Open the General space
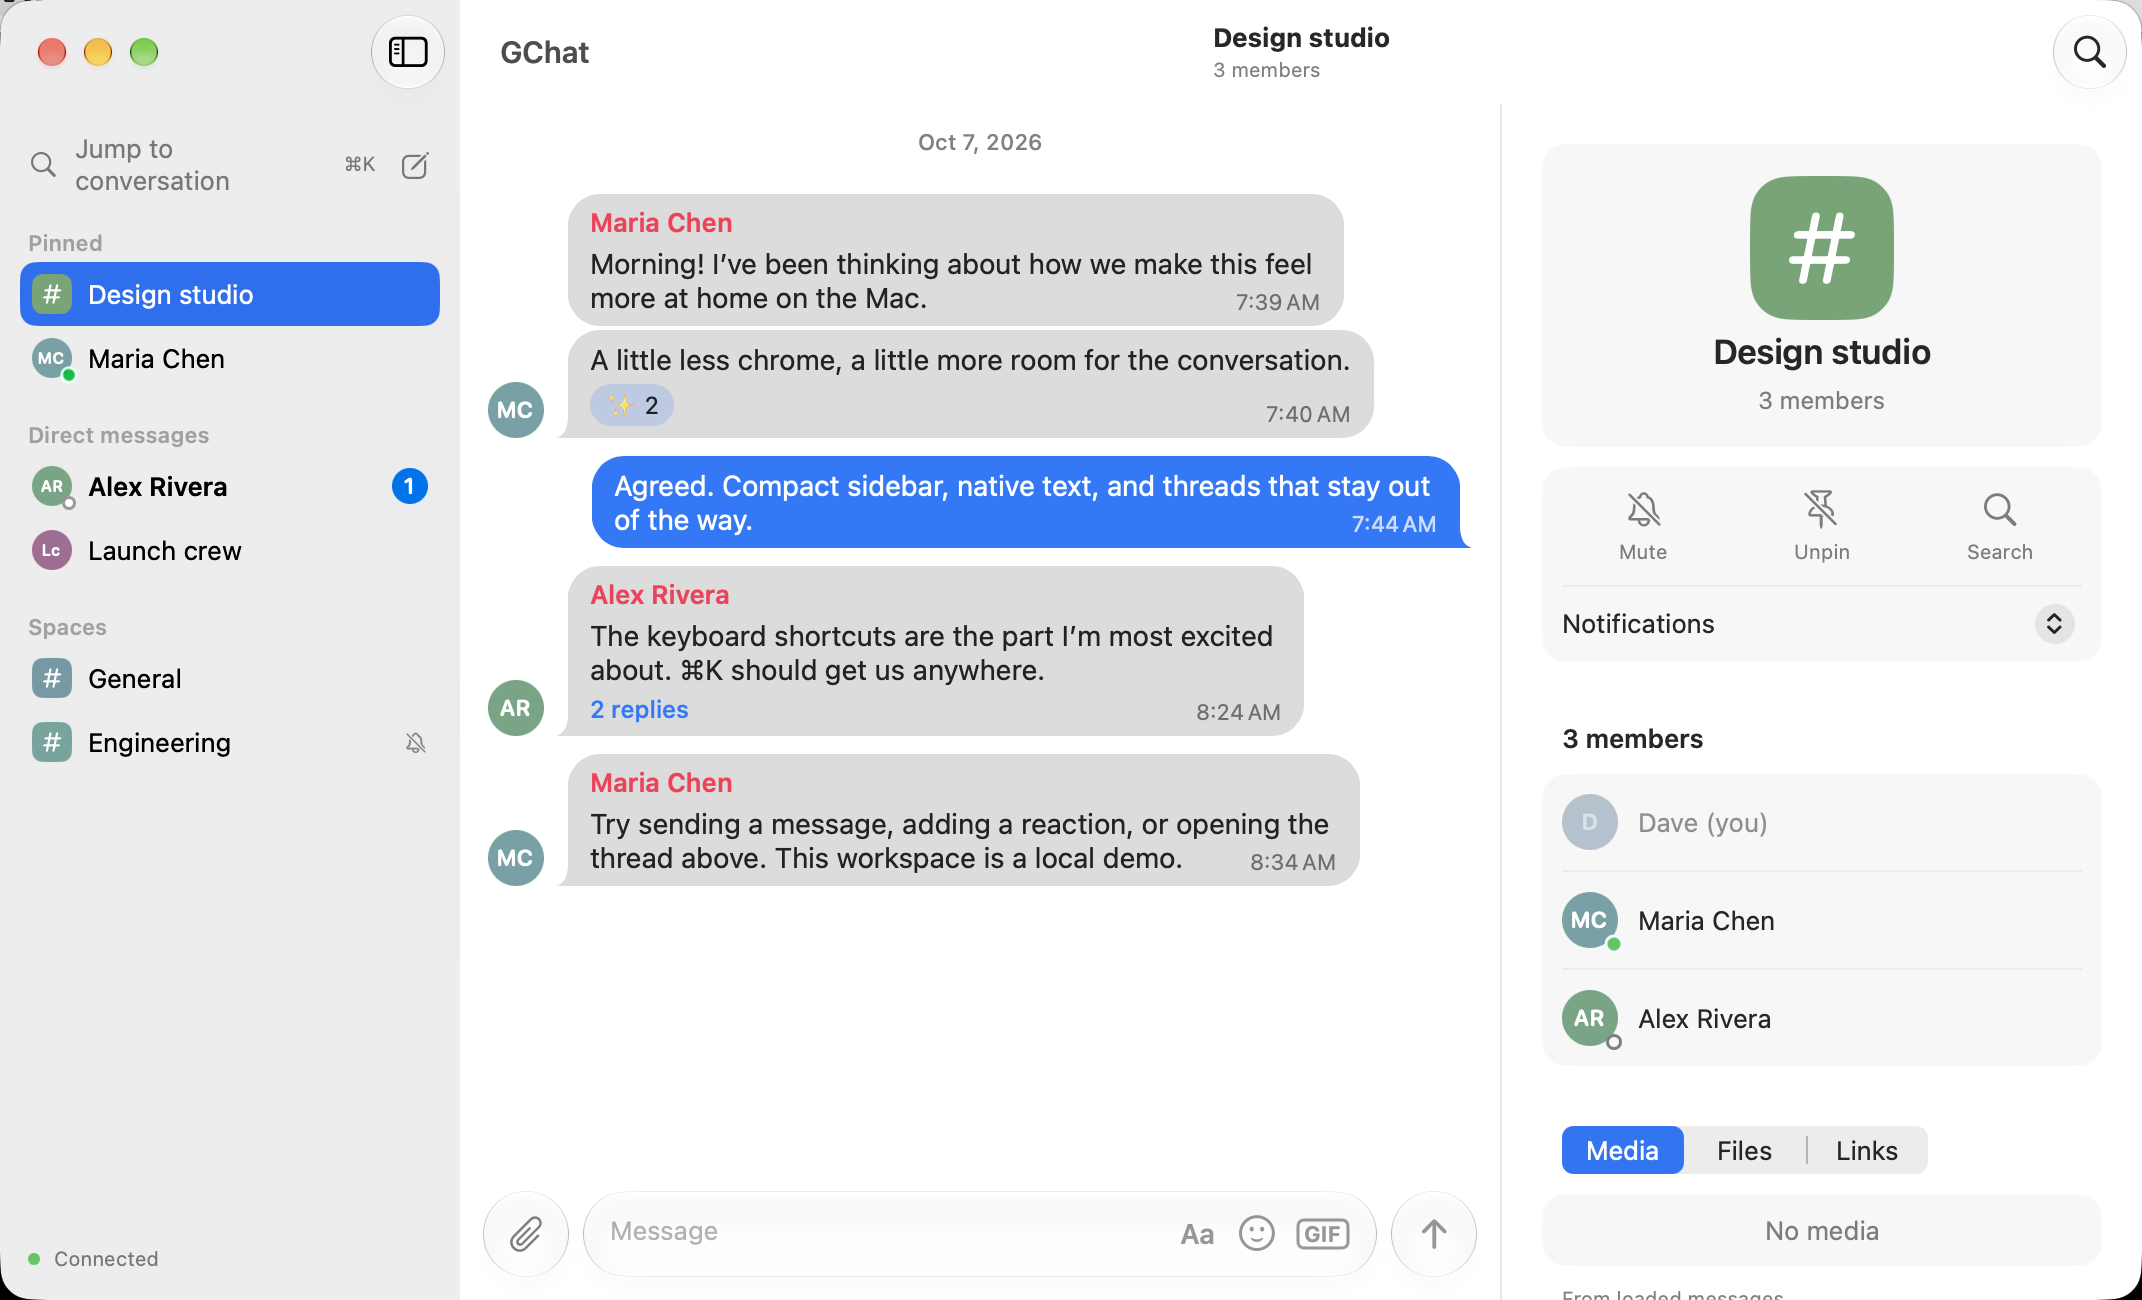The image size is (2142, 1300). 230,679
